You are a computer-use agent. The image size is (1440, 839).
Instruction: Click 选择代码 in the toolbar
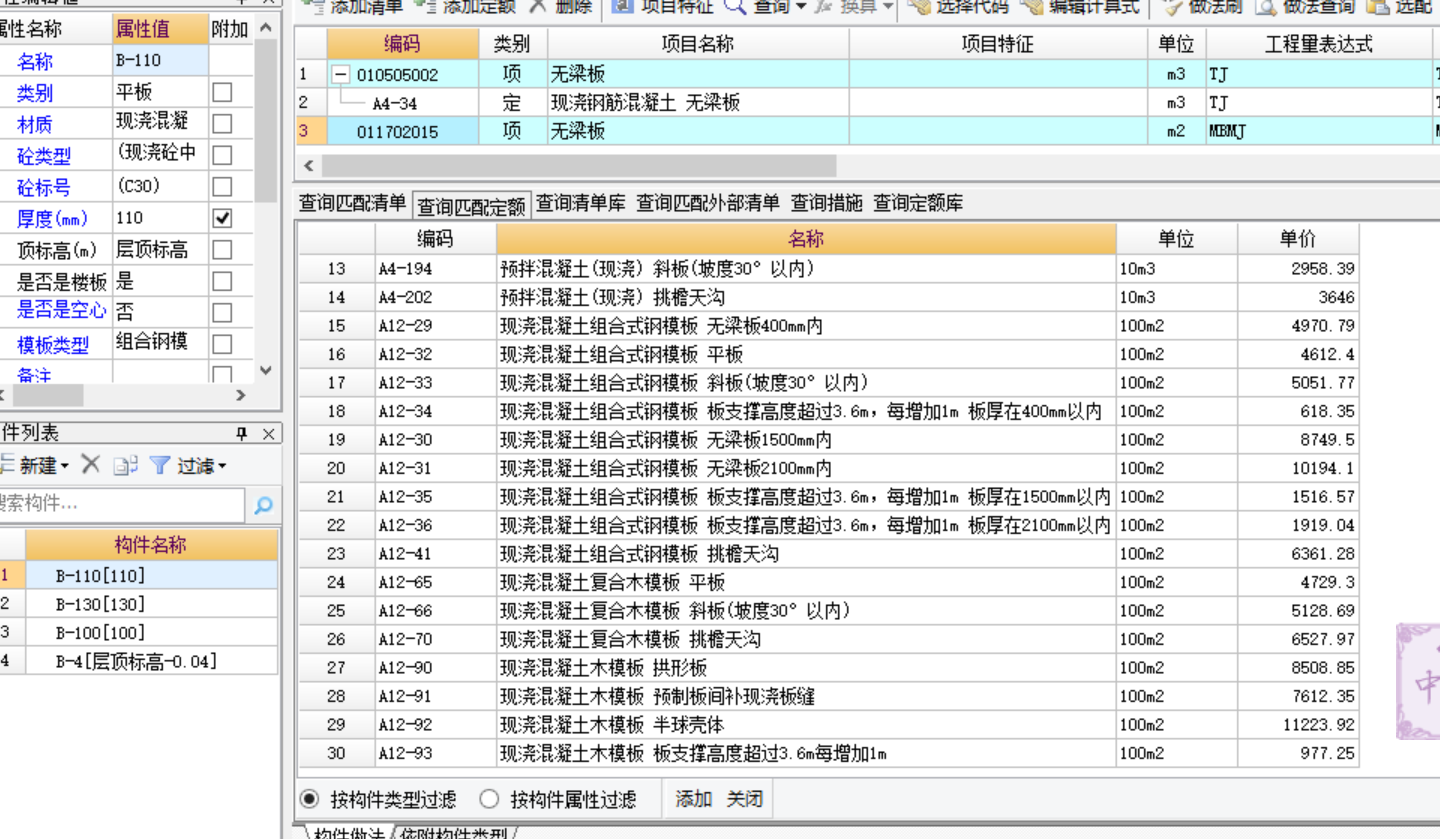point(959,7)
